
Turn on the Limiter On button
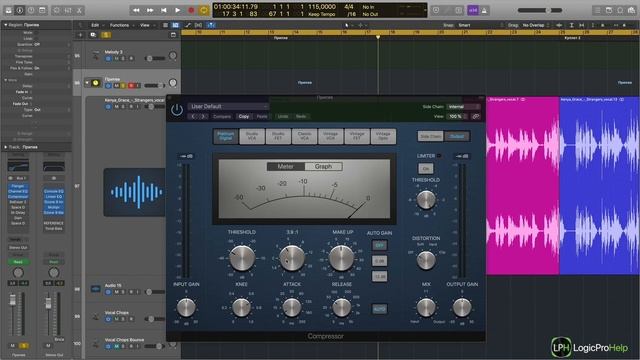426,169
